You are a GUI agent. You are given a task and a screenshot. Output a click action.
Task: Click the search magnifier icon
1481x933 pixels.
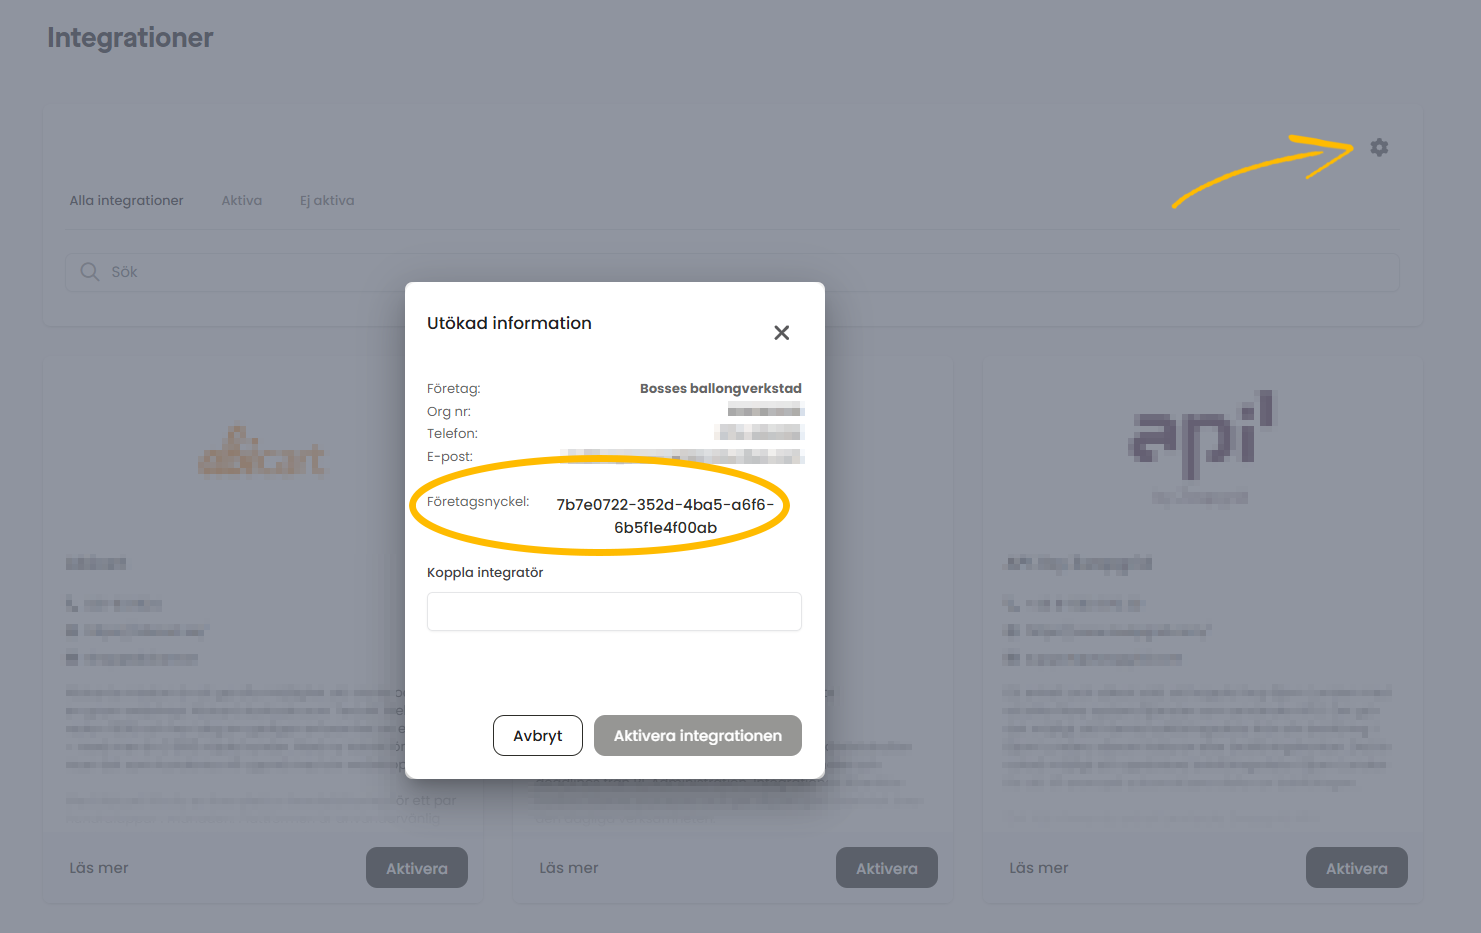pyautogui.click(x=90, y=272)
